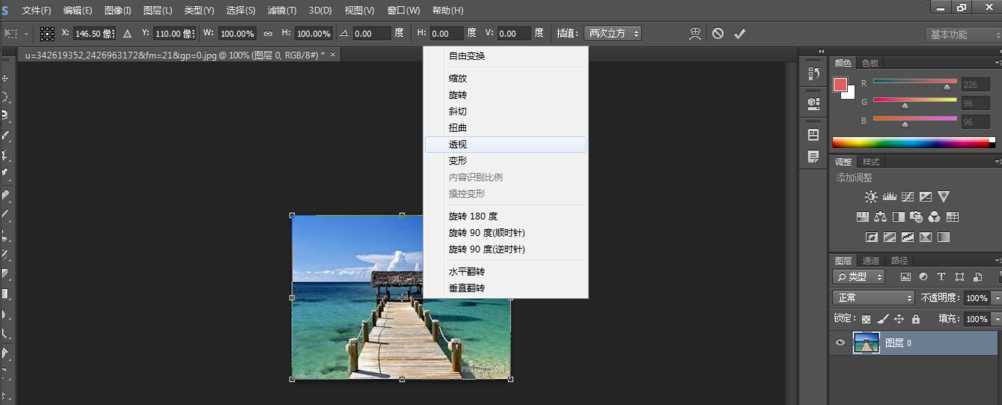The width and height of the screenshot is (1002, 405).
Task: Toggle lock transparent pixels icon
Action: (864, 319)
